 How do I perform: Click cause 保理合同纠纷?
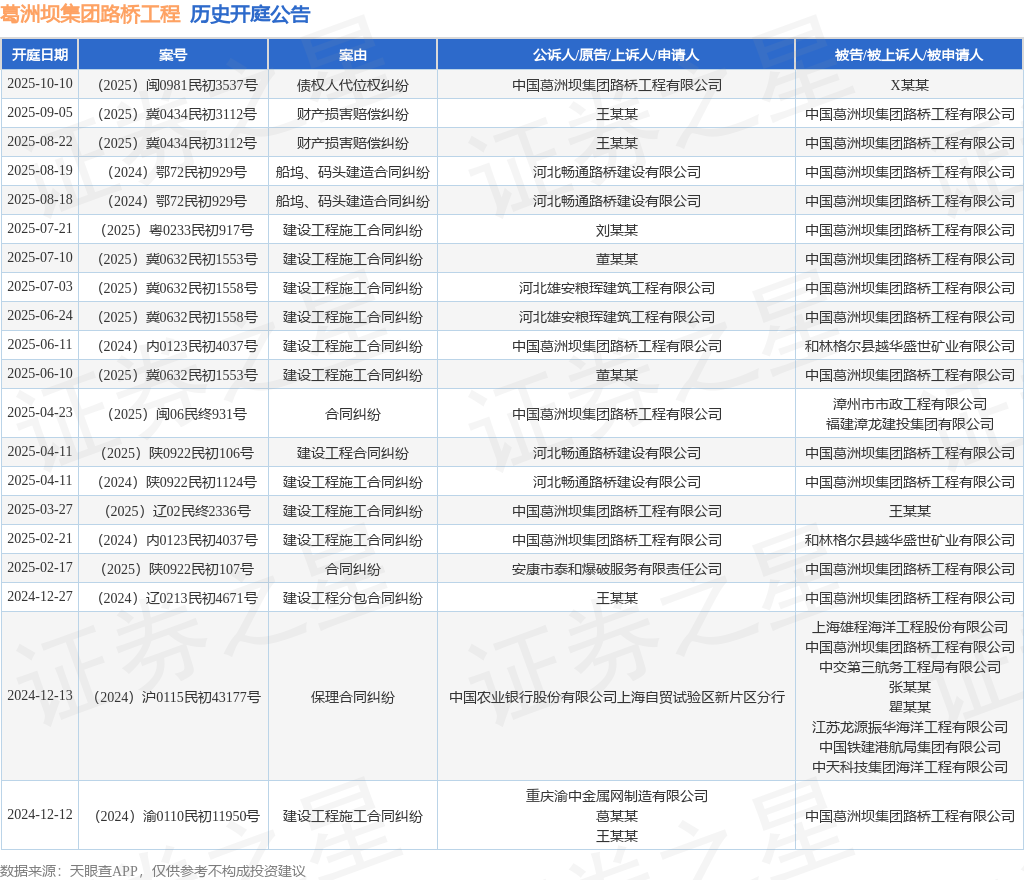[353, 697]
